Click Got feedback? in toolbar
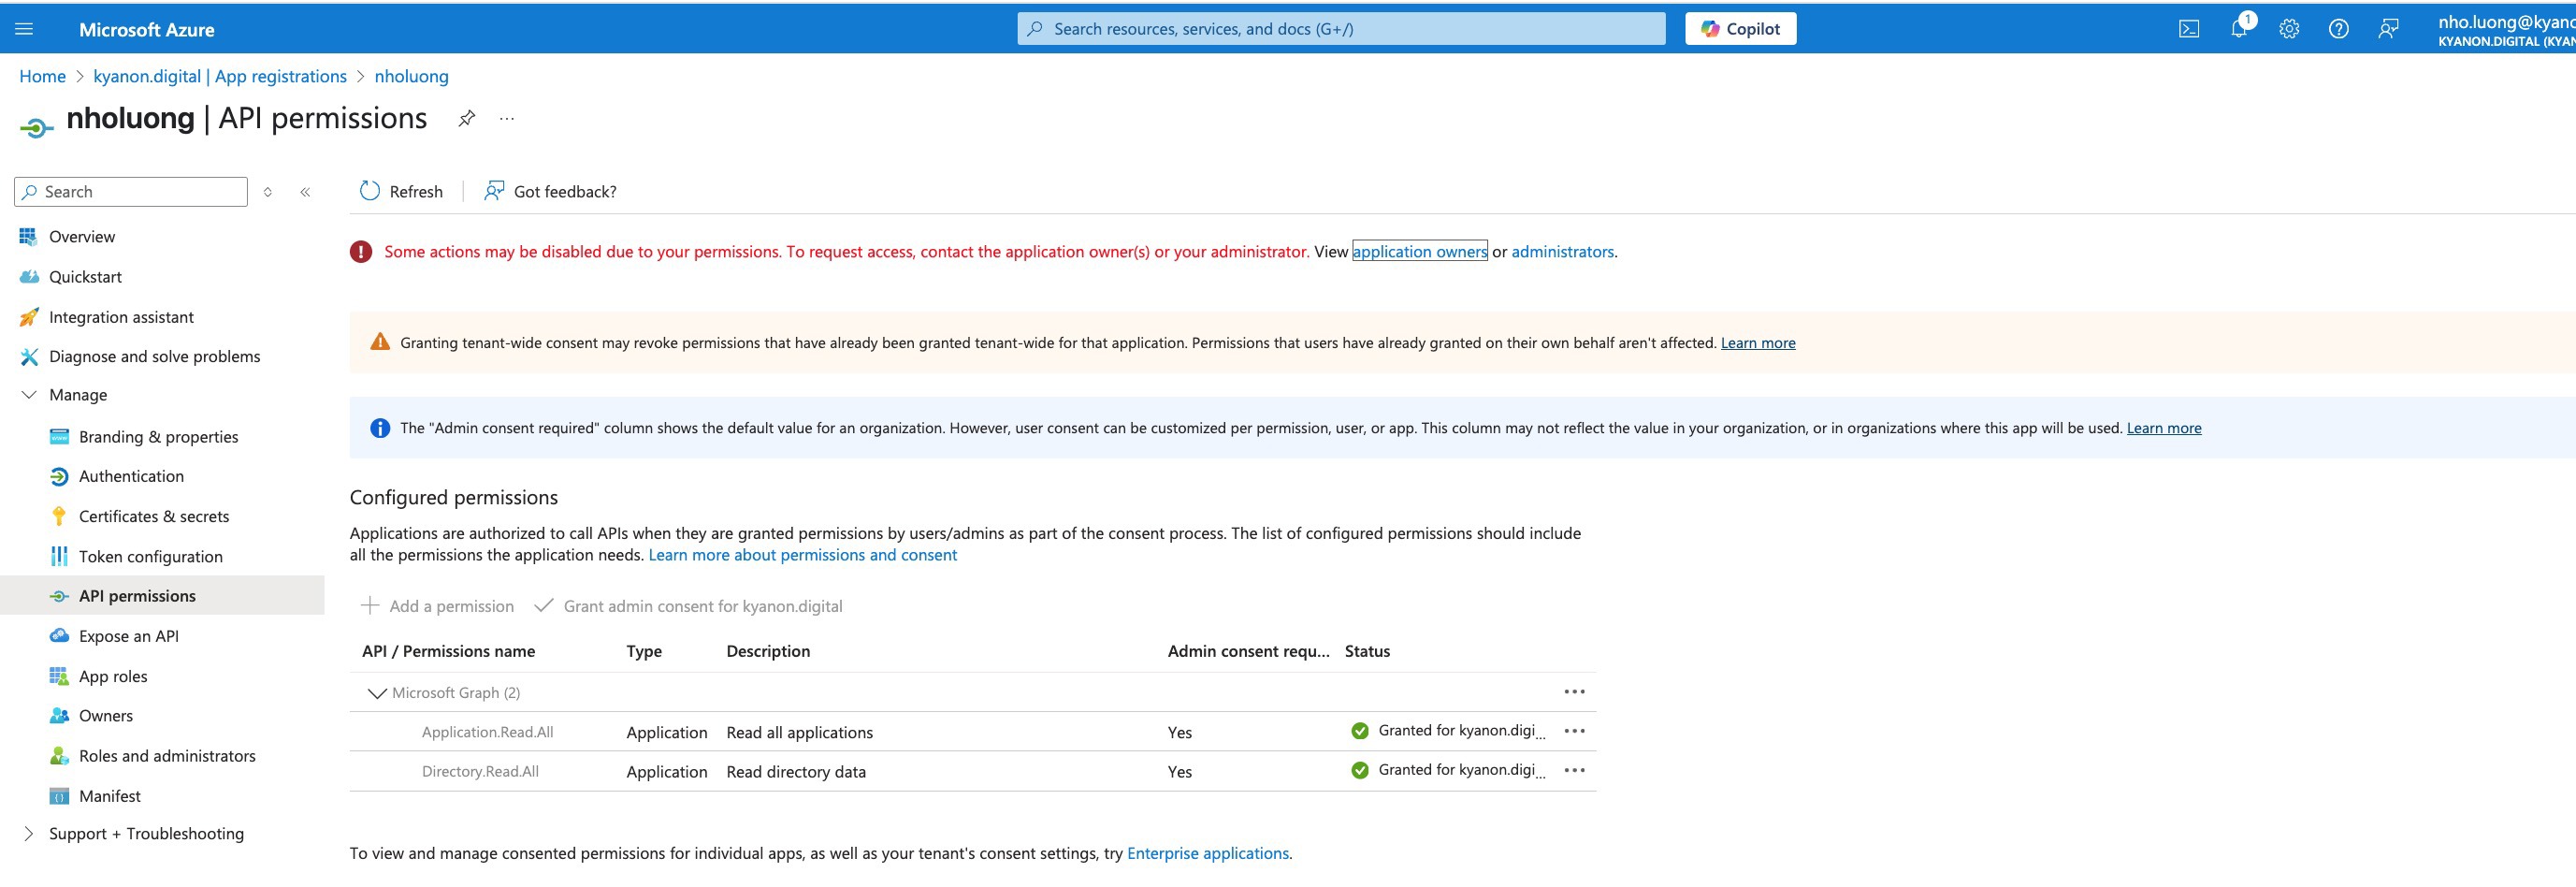This screenshot has height=887, width=2576. (x=550, y=191)
